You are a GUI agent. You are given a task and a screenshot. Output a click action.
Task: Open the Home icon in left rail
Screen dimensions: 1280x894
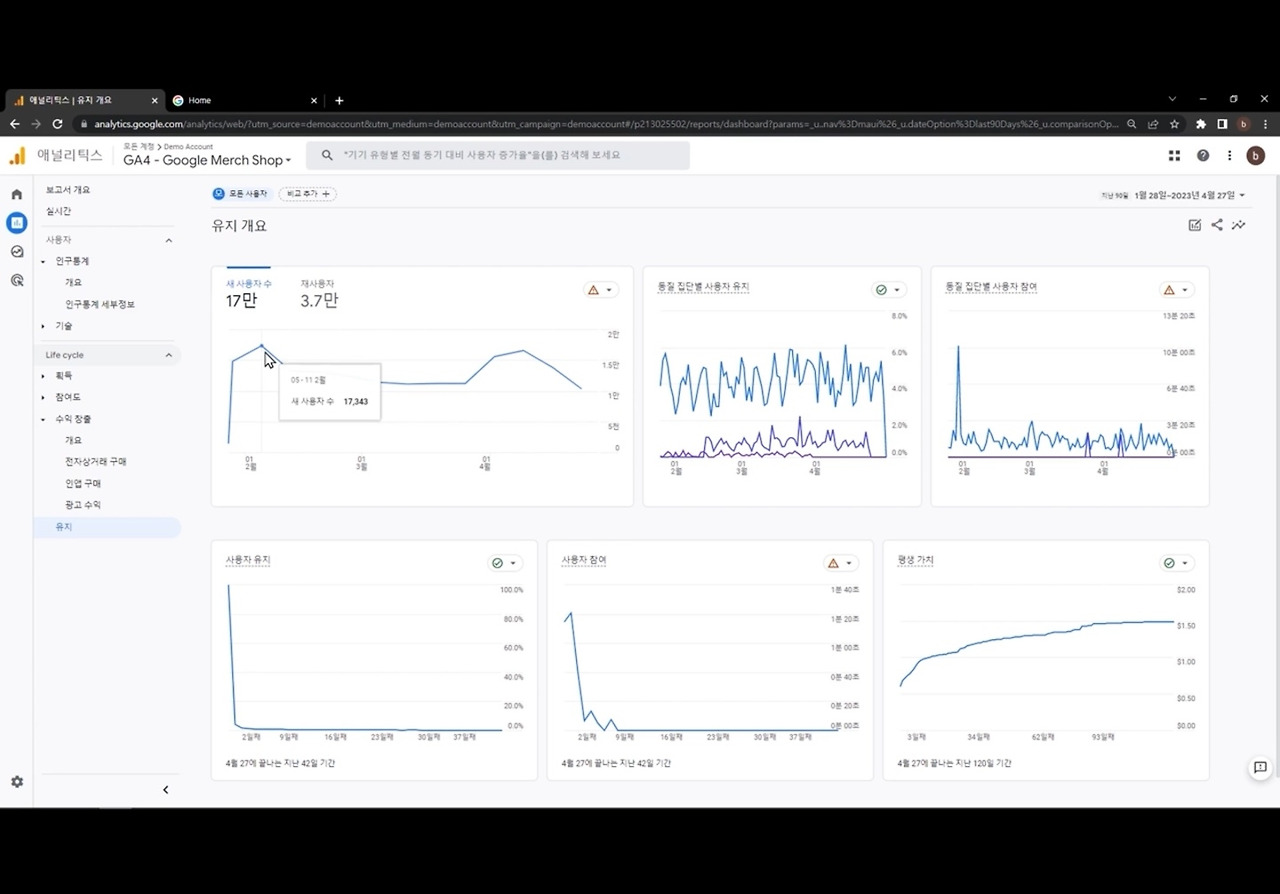tap(16, 194)
